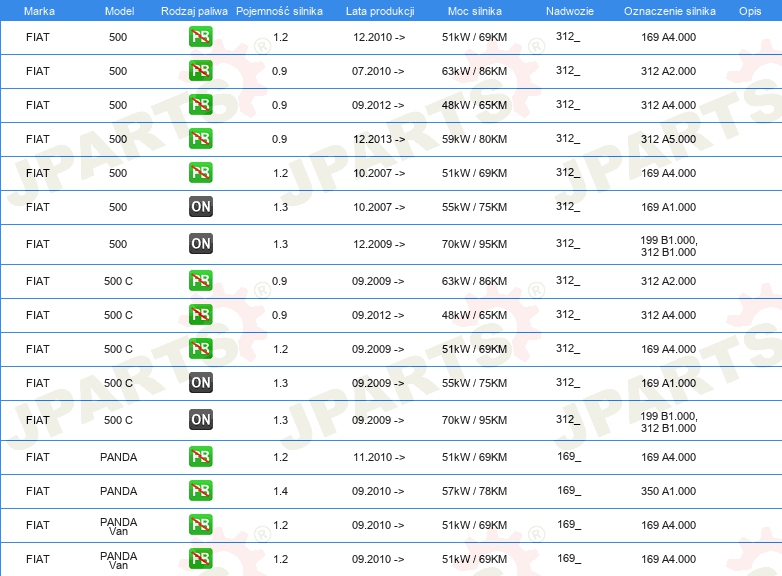The image size is (782, 576).
Task: Click 199 B1.000, 312 B1.000 in the 500 C row
Action: pos(669,422)
